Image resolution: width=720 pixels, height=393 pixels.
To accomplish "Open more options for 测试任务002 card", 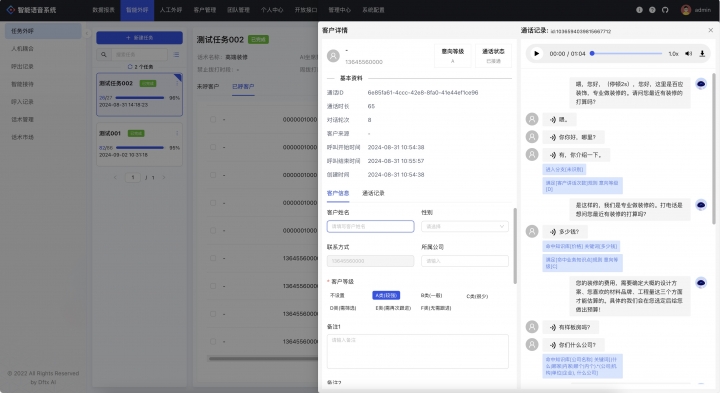I will (177, 84).
